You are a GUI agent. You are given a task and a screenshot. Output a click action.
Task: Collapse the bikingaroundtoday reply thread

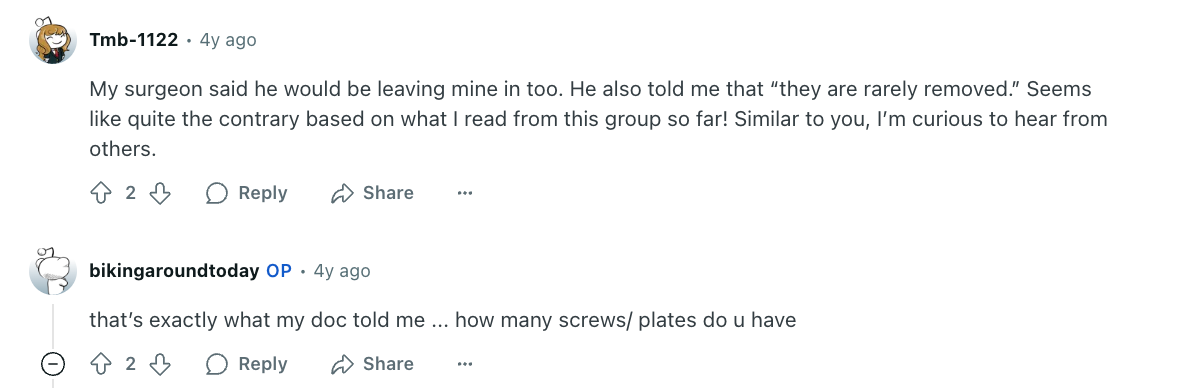point(53,365)
